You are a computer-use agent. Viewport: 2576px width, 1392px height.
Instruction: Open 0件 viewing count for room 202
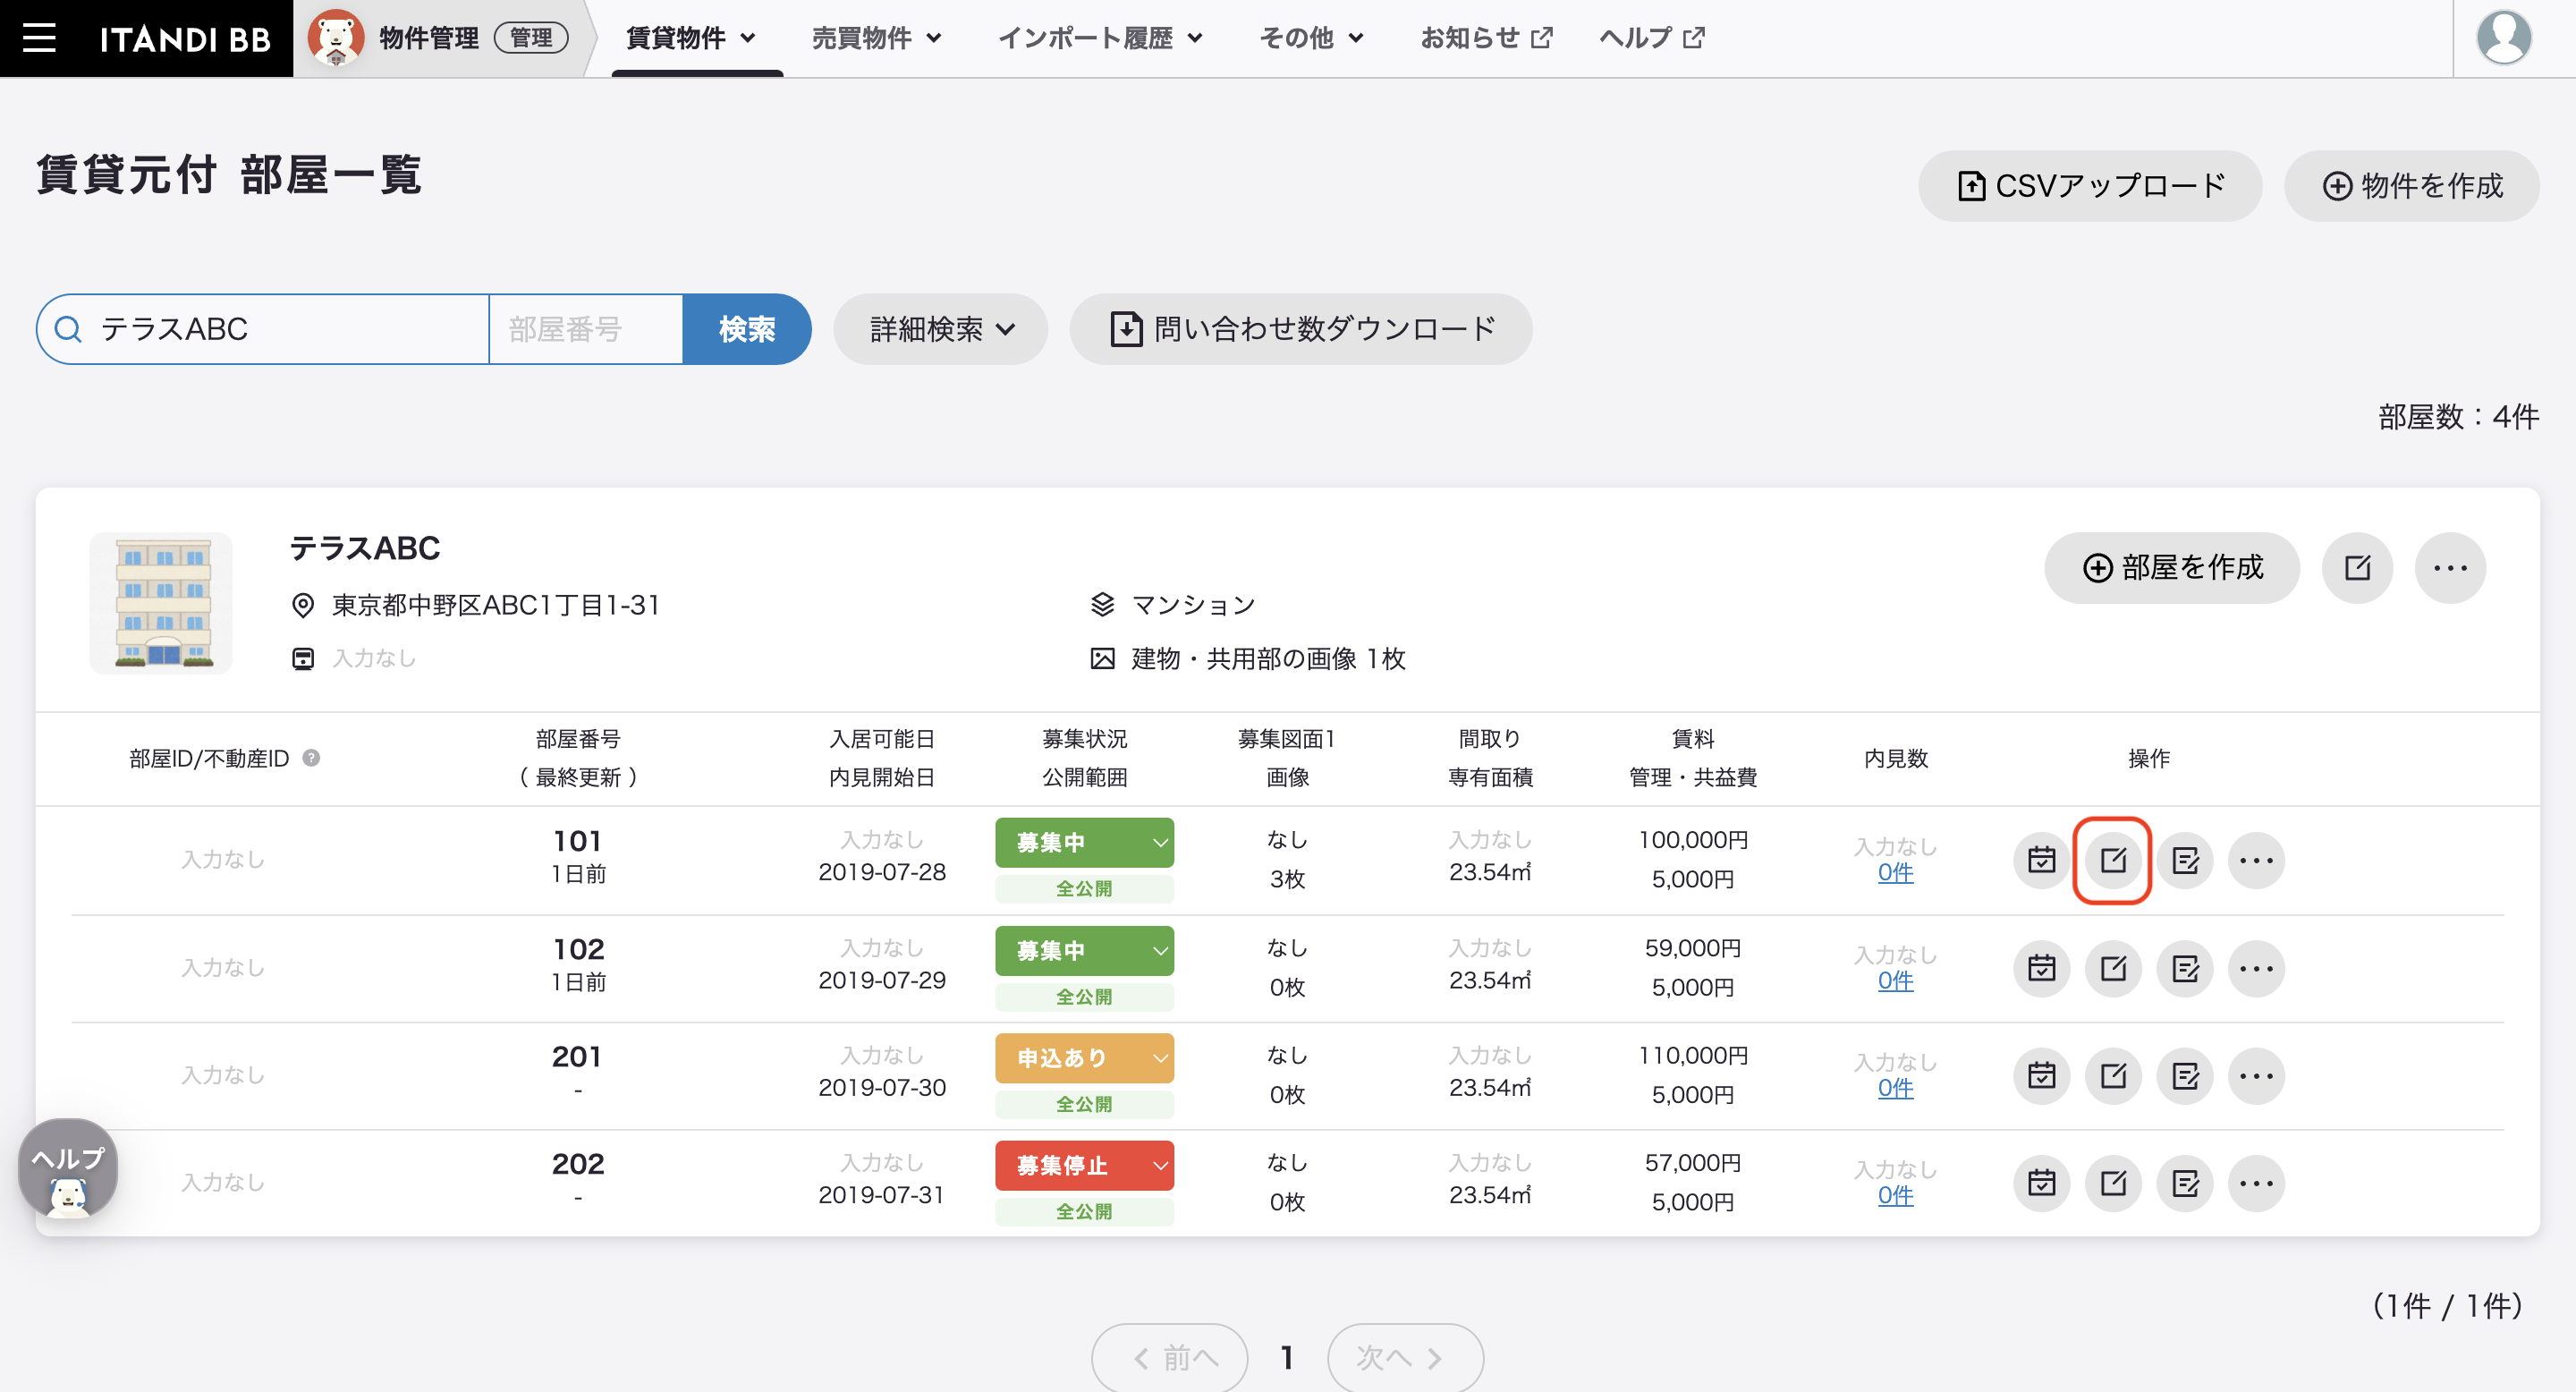click(1895, 1196)
